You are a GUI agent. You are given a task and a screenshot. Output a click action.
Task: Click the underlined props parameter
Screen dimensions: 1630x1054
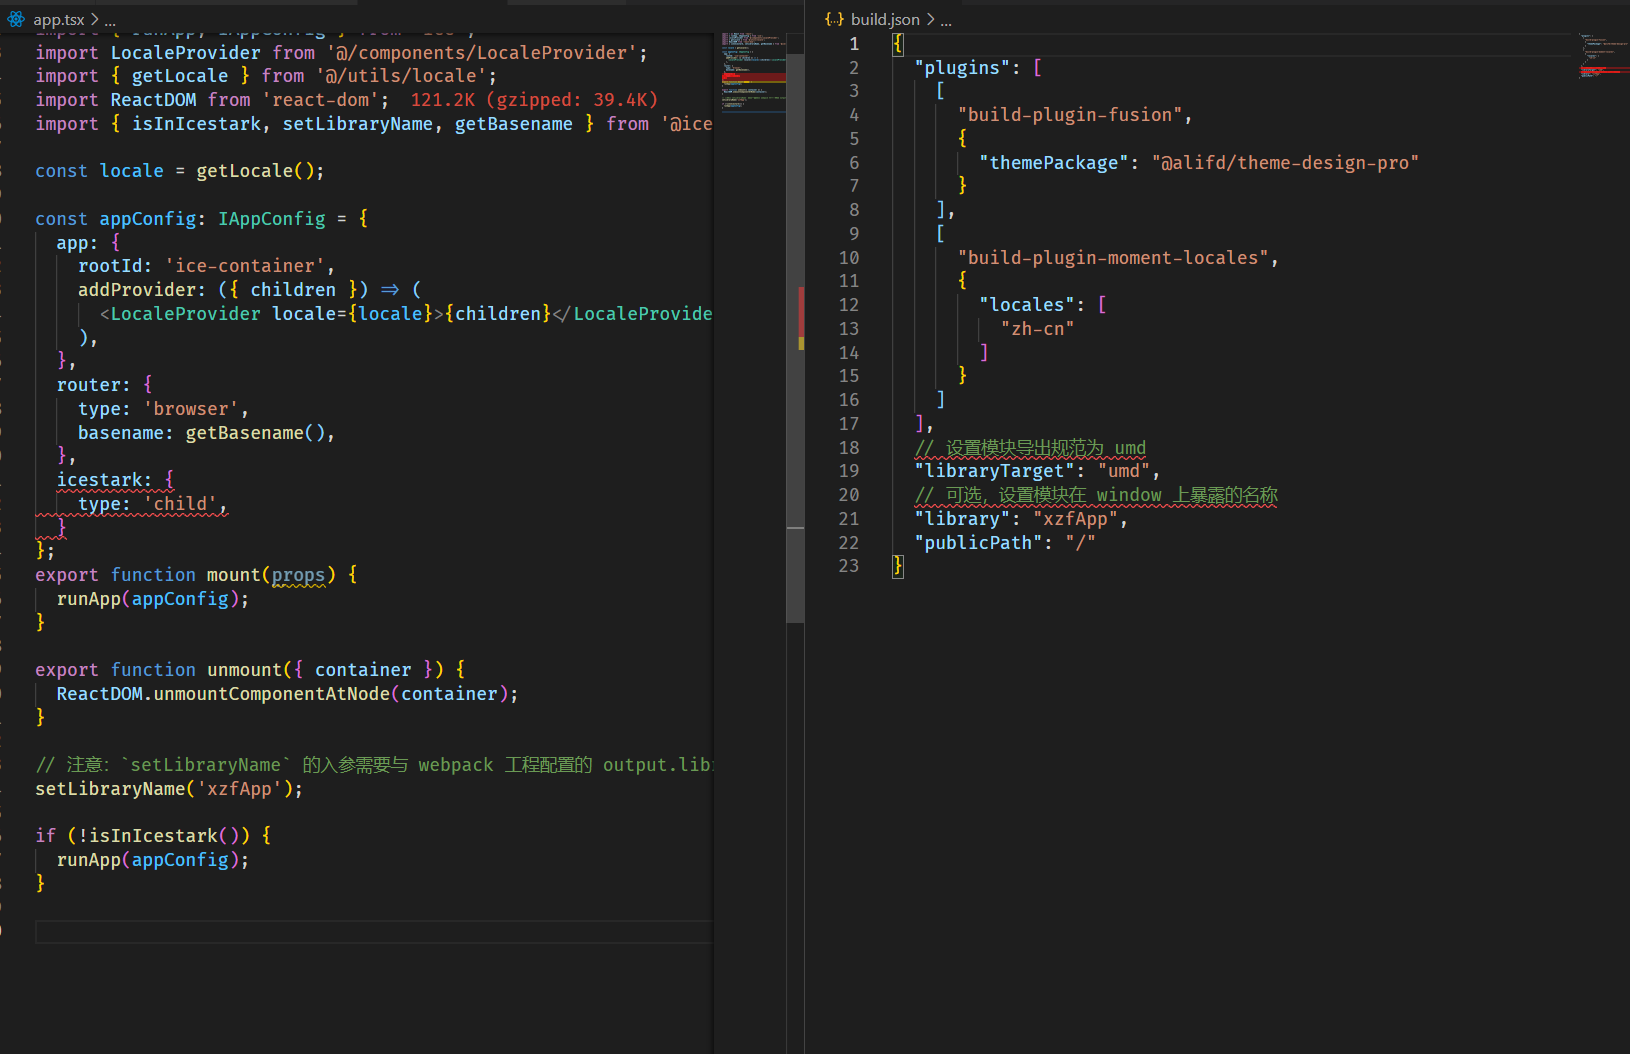click(x=299, y=575)
